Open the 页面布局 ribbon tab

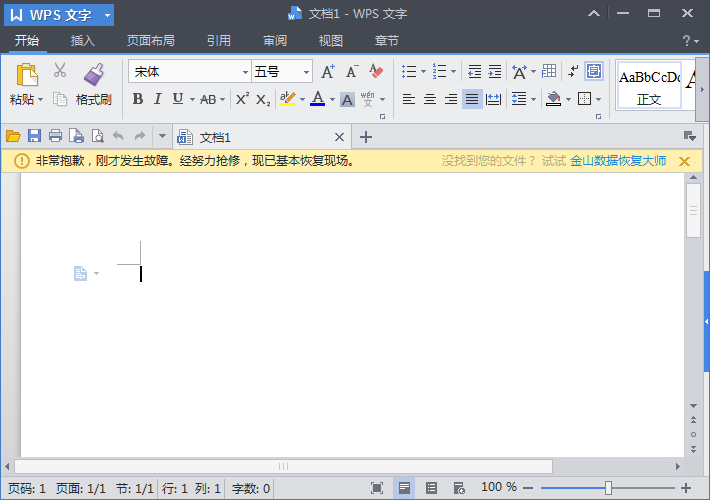pyautogui.click(x=150, y=41)
